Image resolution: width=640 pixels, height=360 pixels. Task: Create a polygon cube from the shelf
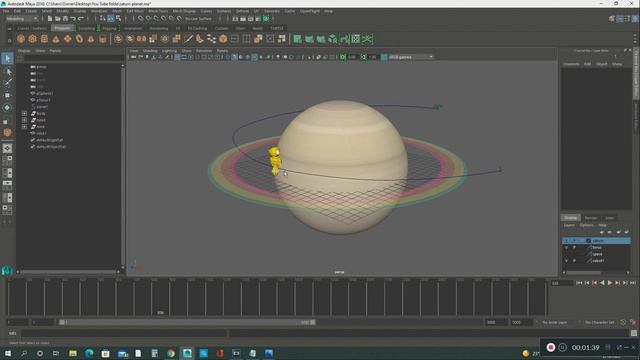pos(32,39)
